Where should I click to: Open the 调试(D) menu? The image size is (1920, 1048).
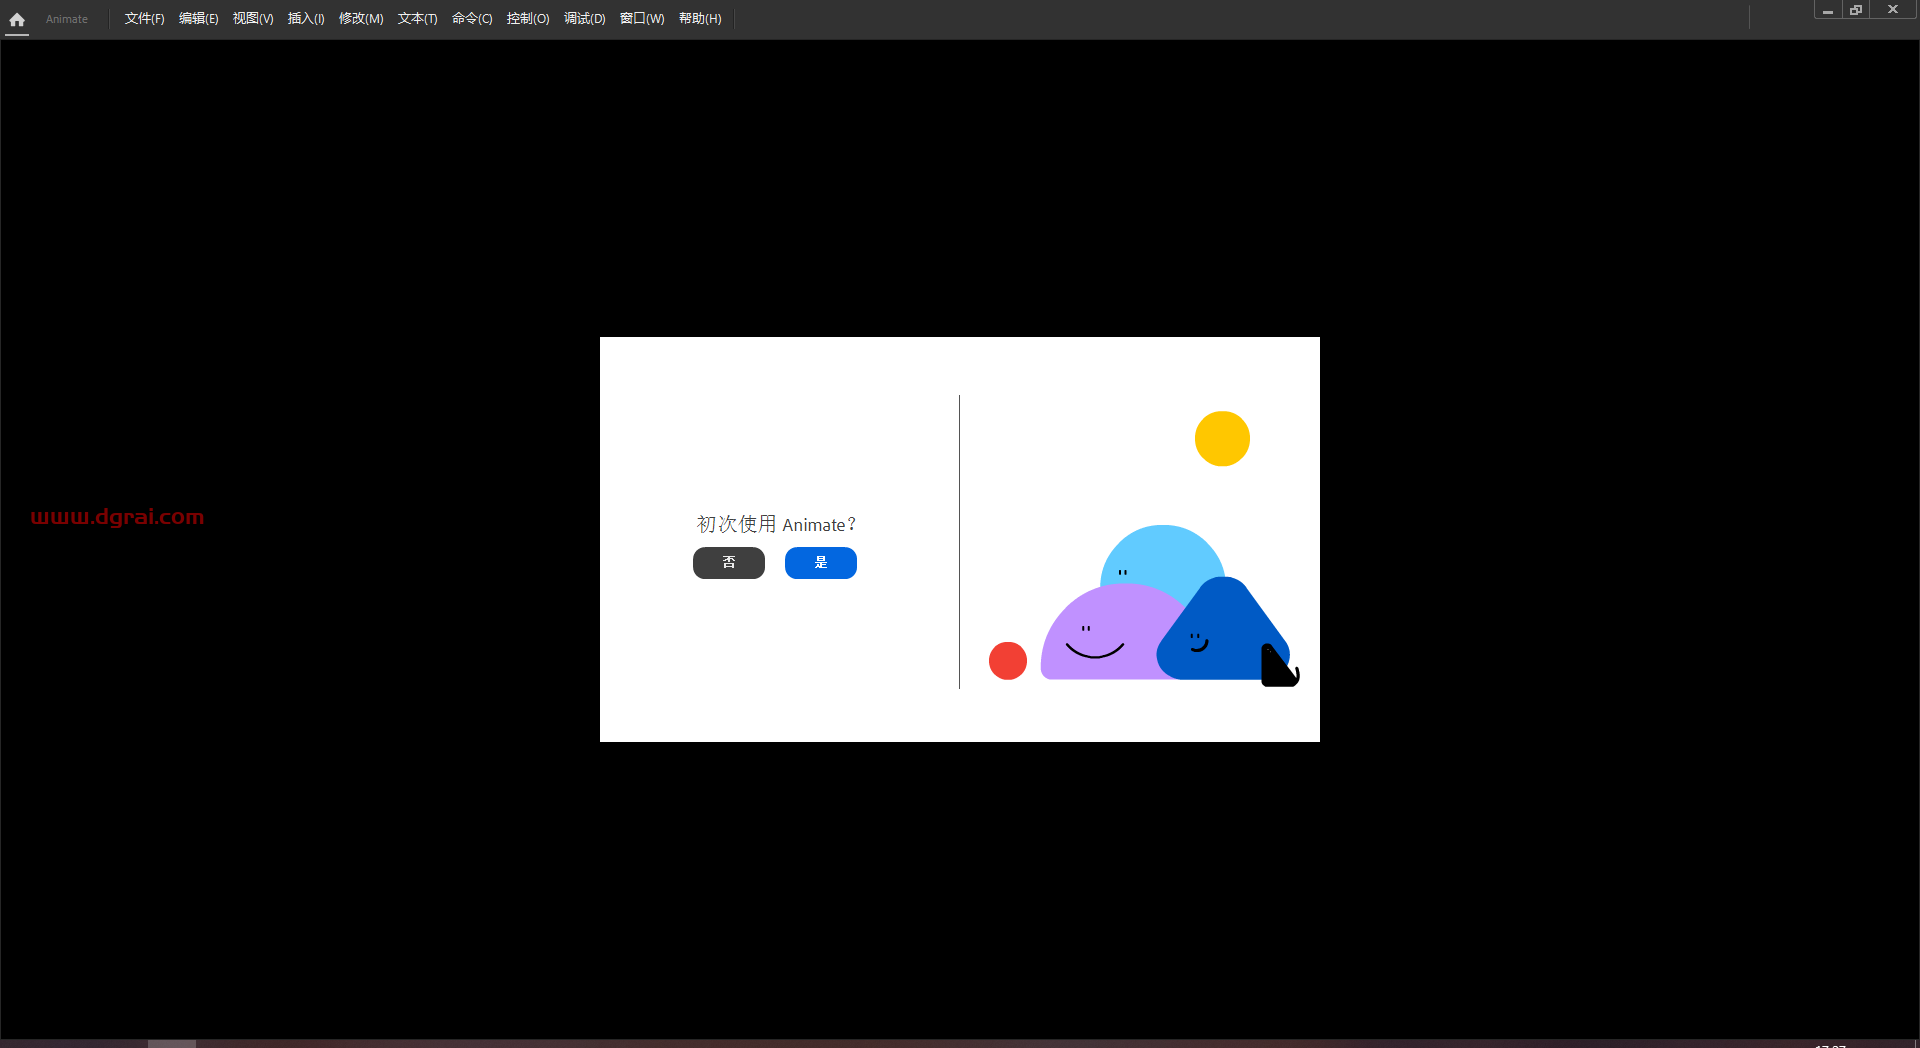[583, 18]
